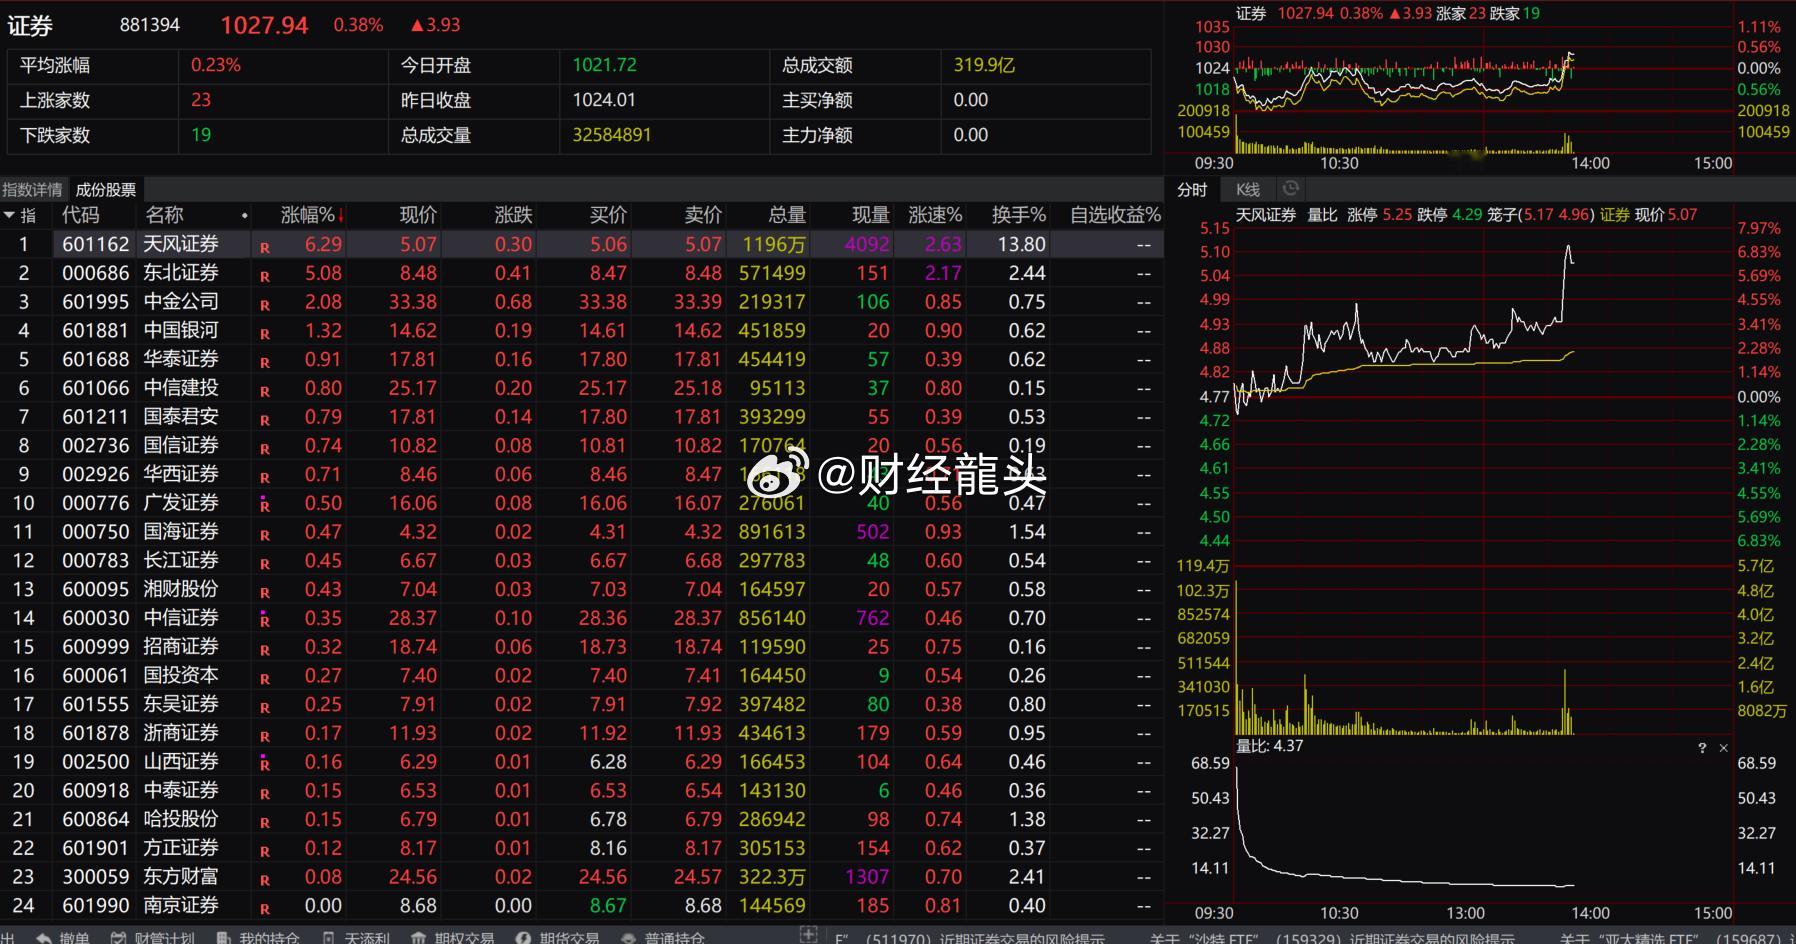The height and width of the screenshot is (944, 1796).
Task: Select the 东吴证券 stock name
Action: [x=181, y=704]
